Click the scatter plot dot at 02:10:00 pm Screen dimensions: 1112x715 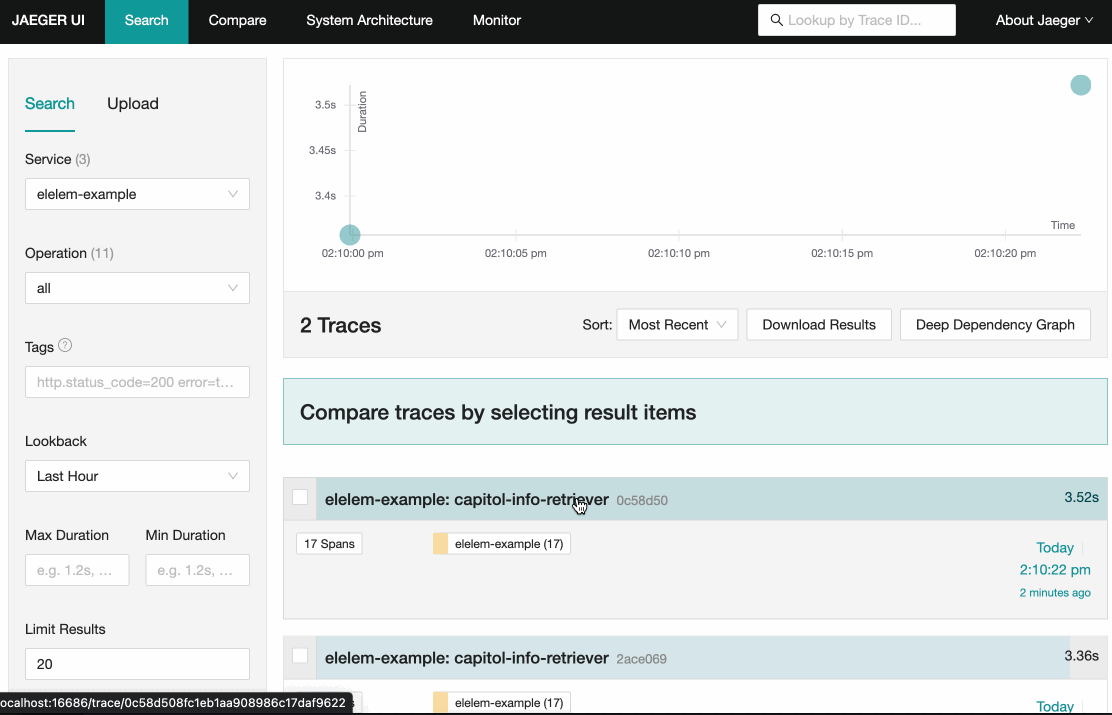click(x=350, y=235)
